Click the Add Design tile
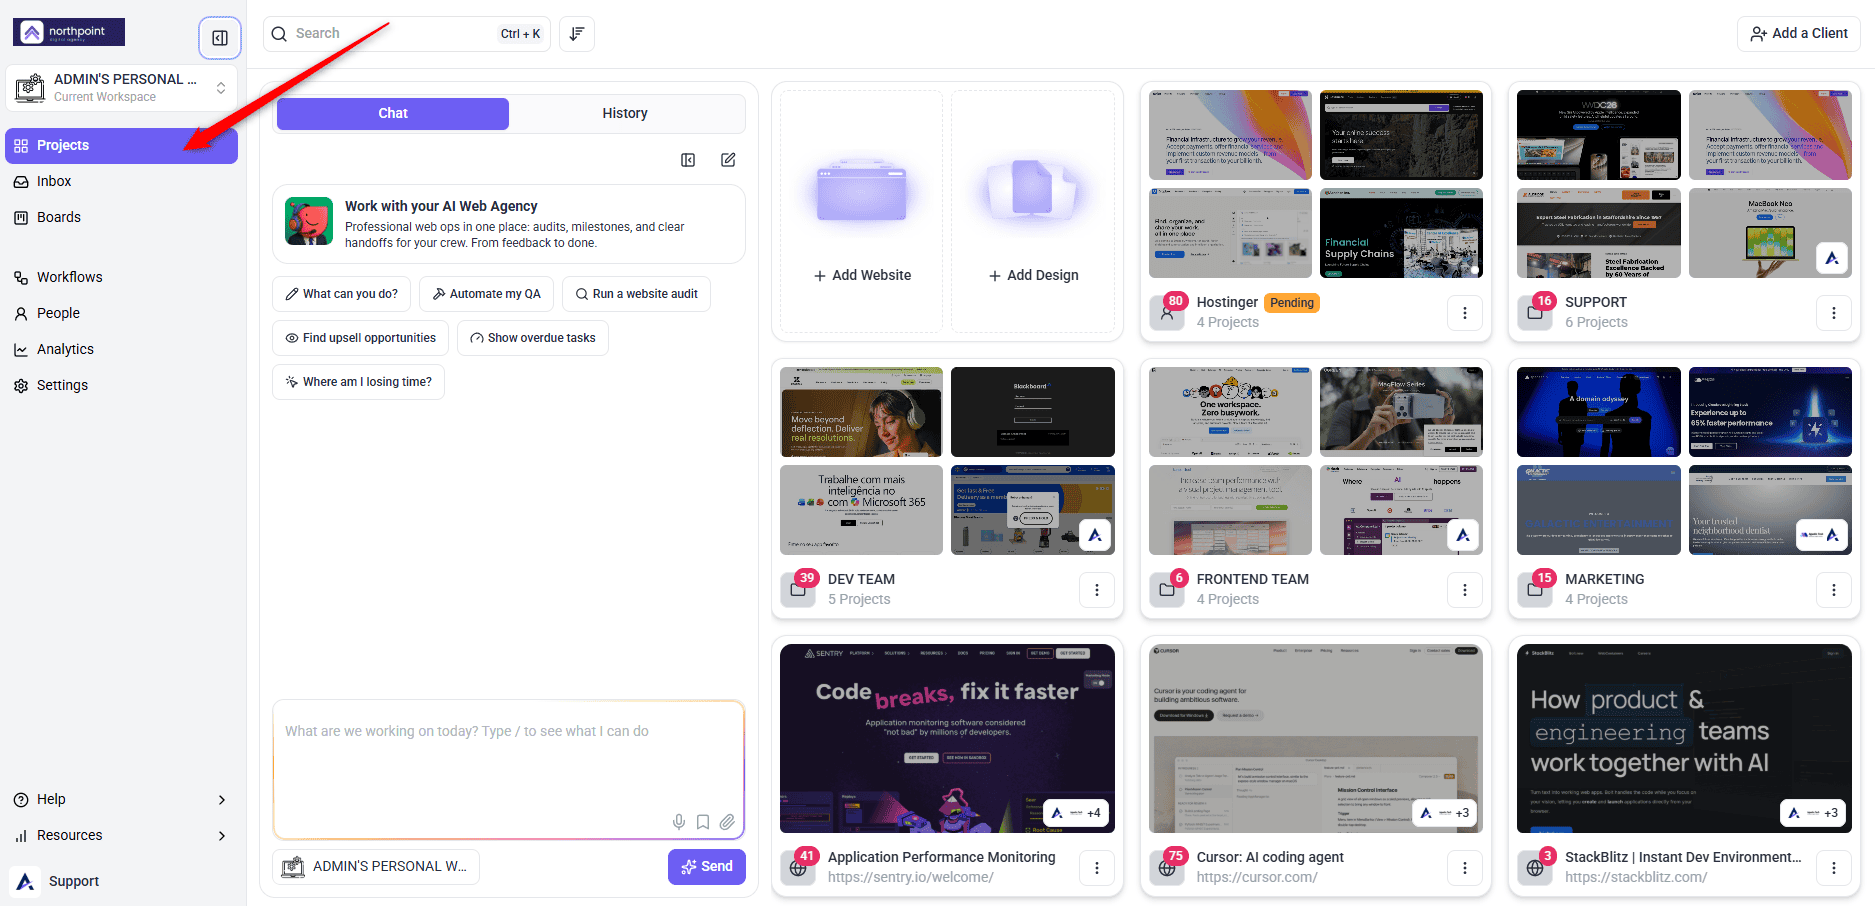This screenshot has height=906, width=1875. pyautogui.click(x=1033, y=212)
